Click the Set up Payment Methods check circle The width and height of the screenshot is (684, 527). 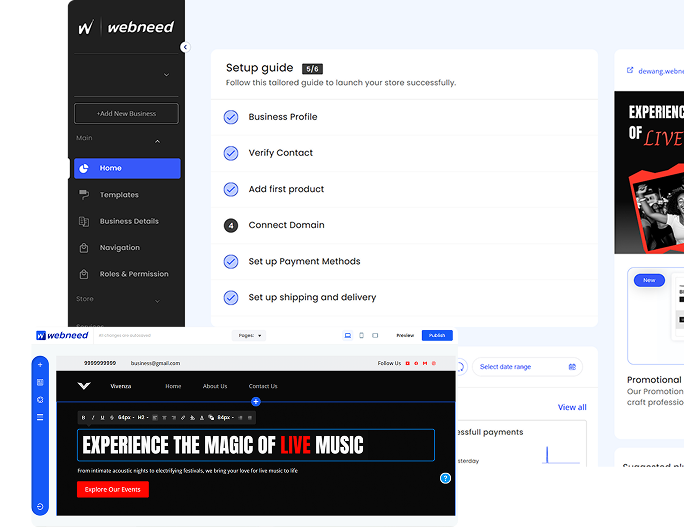coord(231,261)
